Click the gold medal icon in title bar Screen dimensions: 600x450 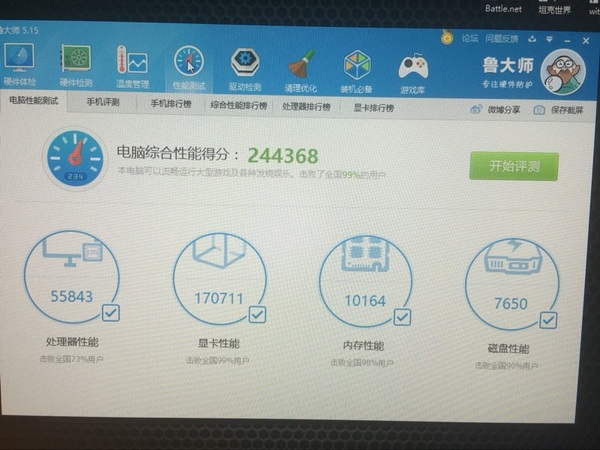(x=447, y=37)
